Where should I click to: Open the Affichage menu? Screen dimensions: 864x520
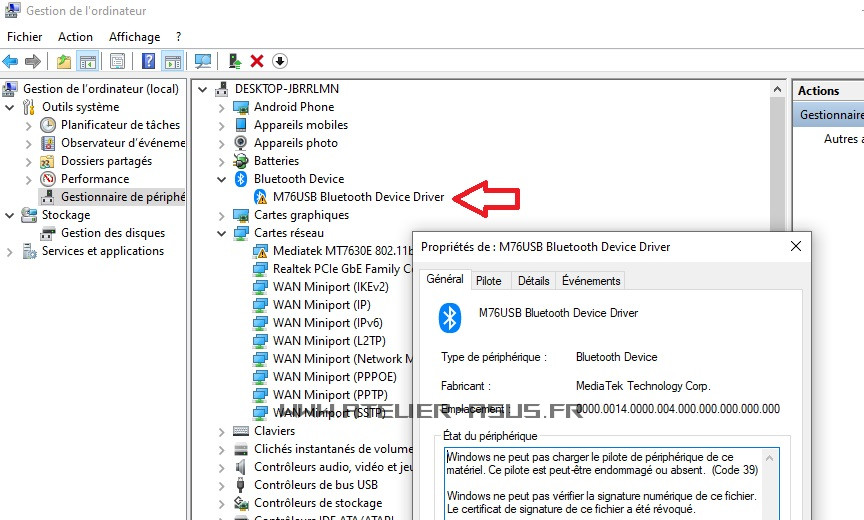point(134,37)
